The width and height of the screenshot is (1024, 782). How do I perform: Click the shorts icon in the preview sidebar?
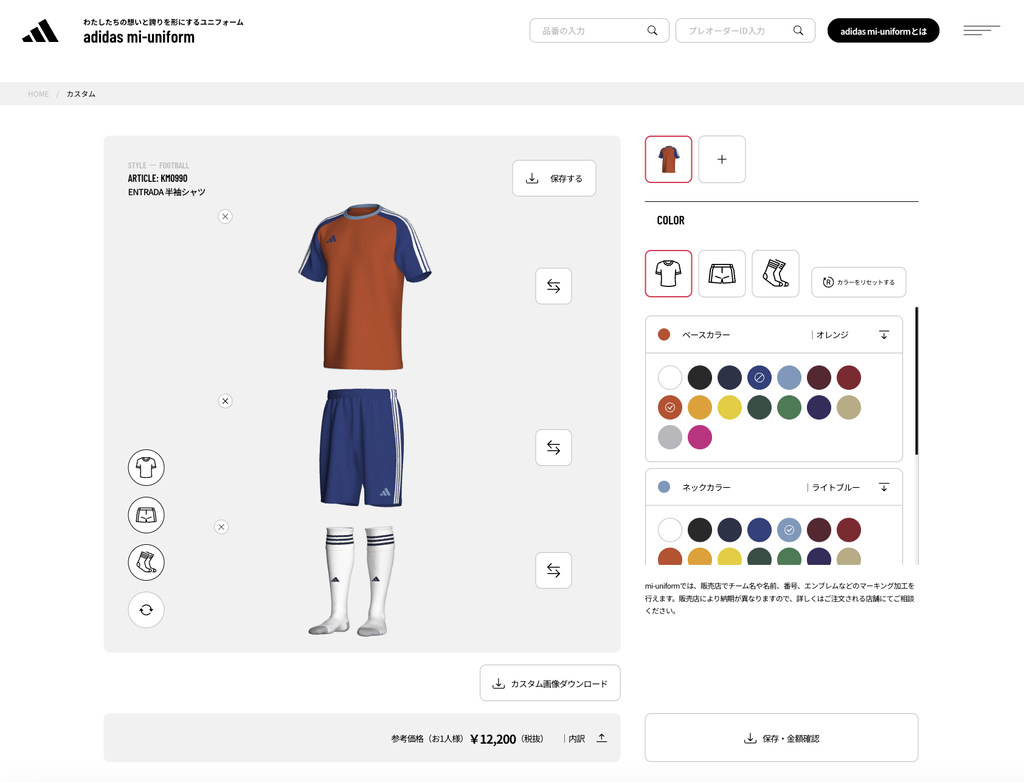point(146,515)
